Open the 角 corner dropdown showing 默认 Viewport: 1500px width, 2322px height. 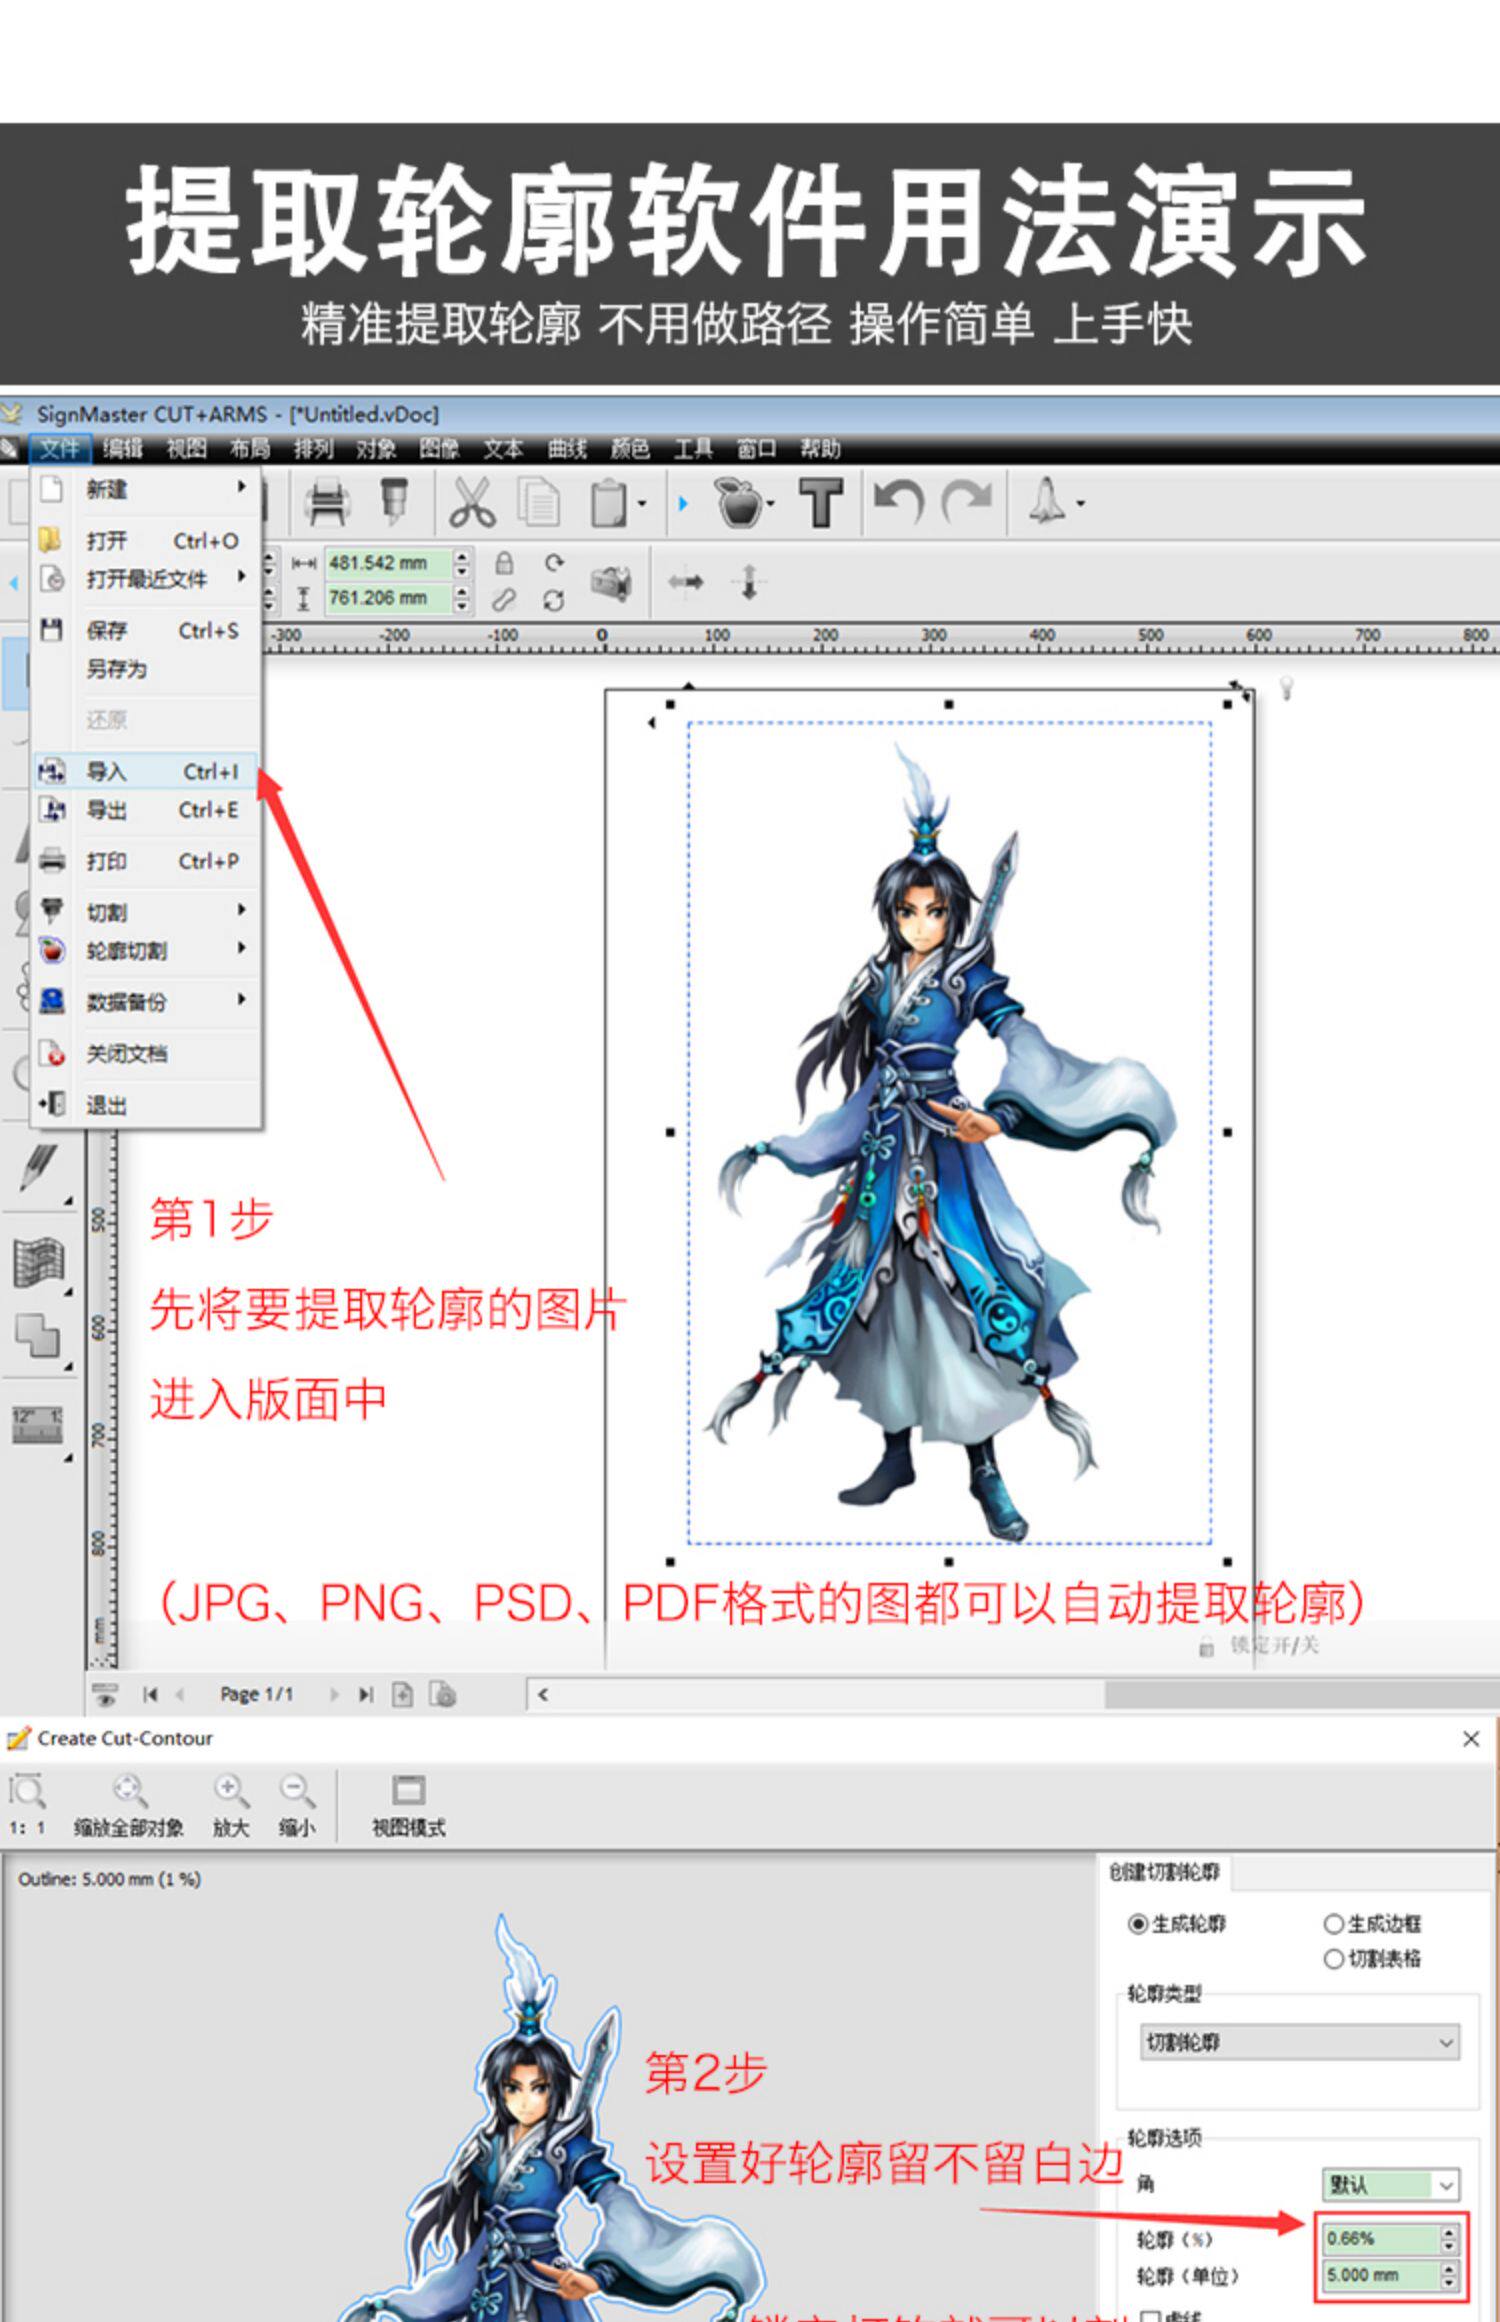[1391, 2185]
